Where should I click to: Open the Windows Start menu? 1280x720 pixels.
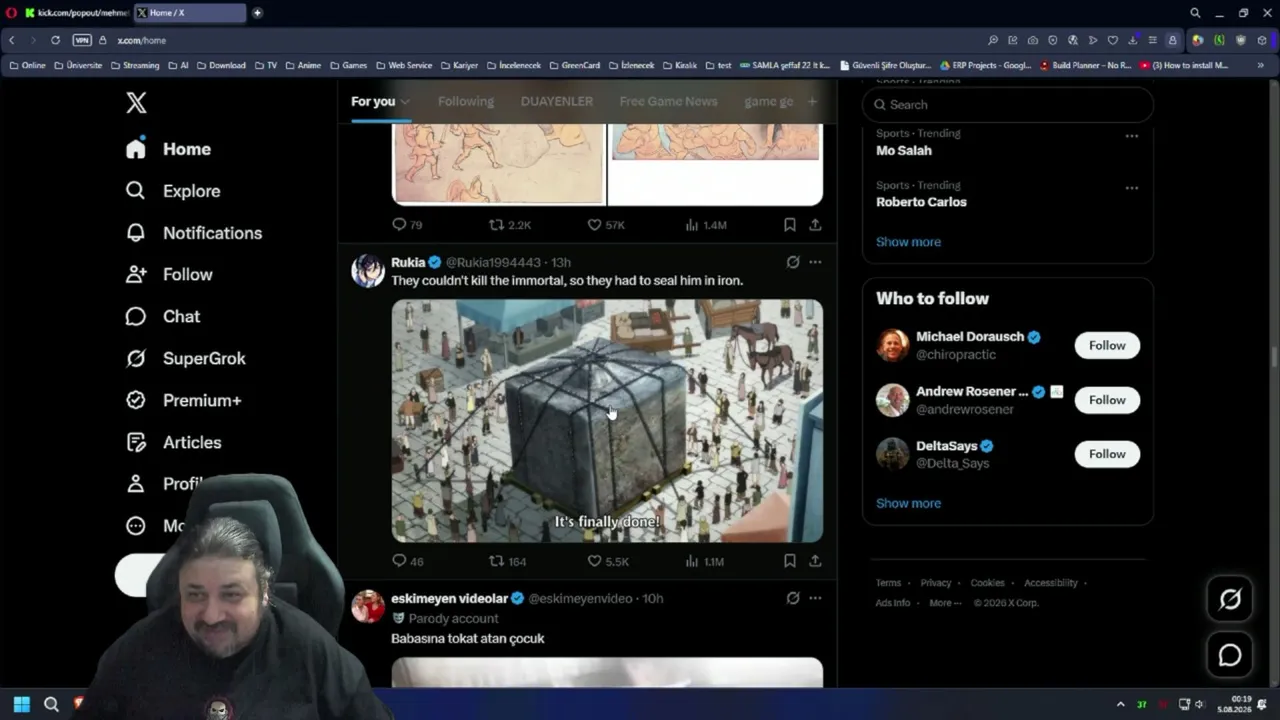(21, 704)
